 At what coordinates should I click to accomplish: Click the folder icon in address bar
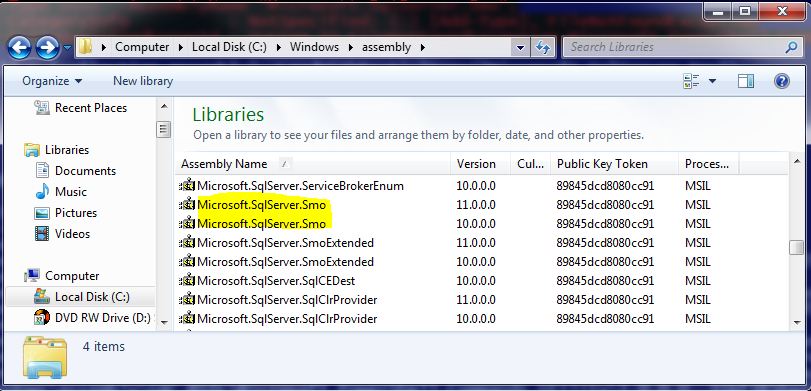coord(85,47)
